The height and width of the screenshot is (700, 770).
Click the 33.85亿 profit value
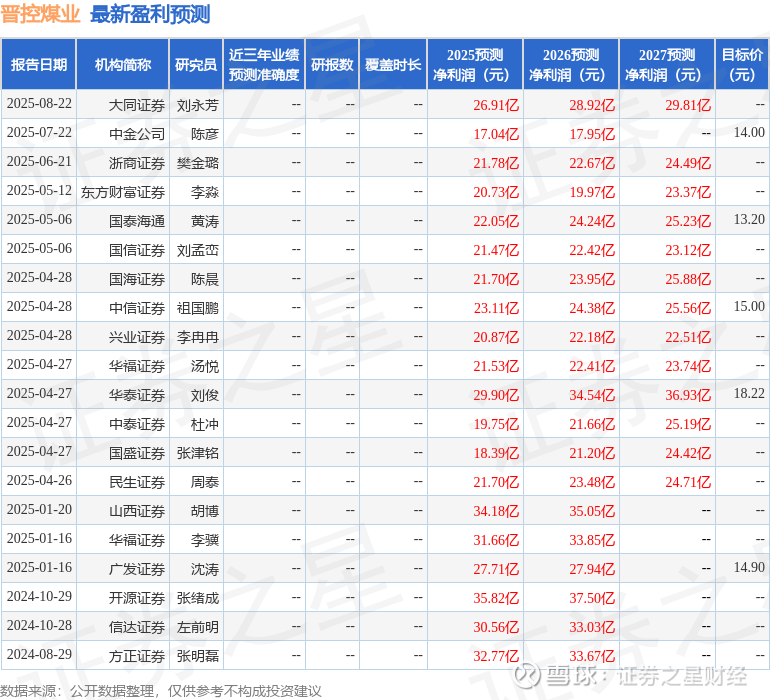click(x=592, y=540)
